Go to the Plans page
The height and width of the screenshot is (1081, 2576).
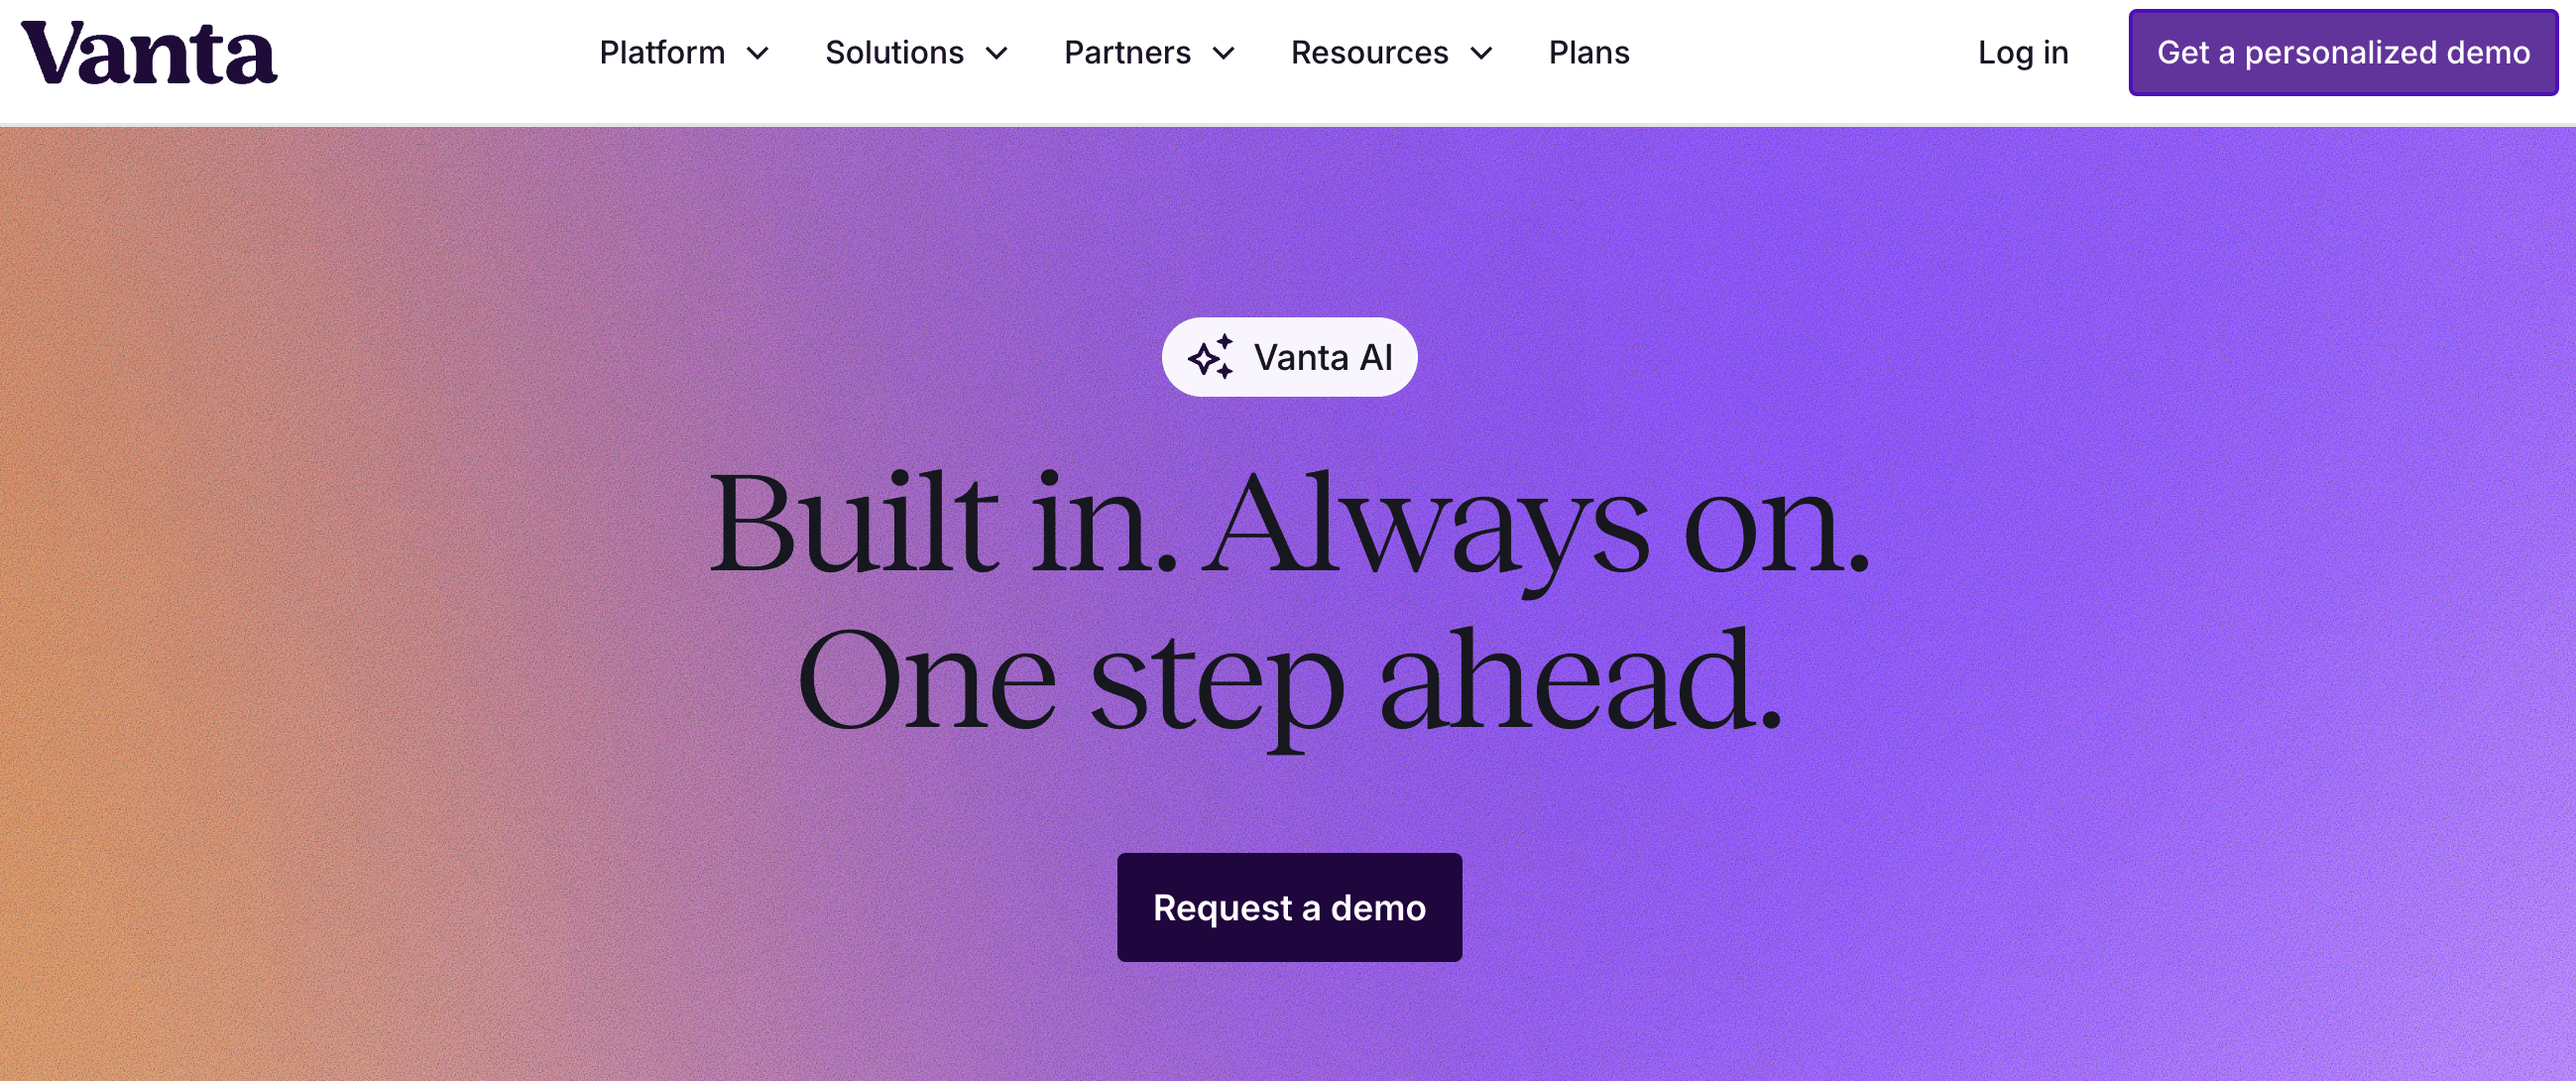(x=1589, y=53)
